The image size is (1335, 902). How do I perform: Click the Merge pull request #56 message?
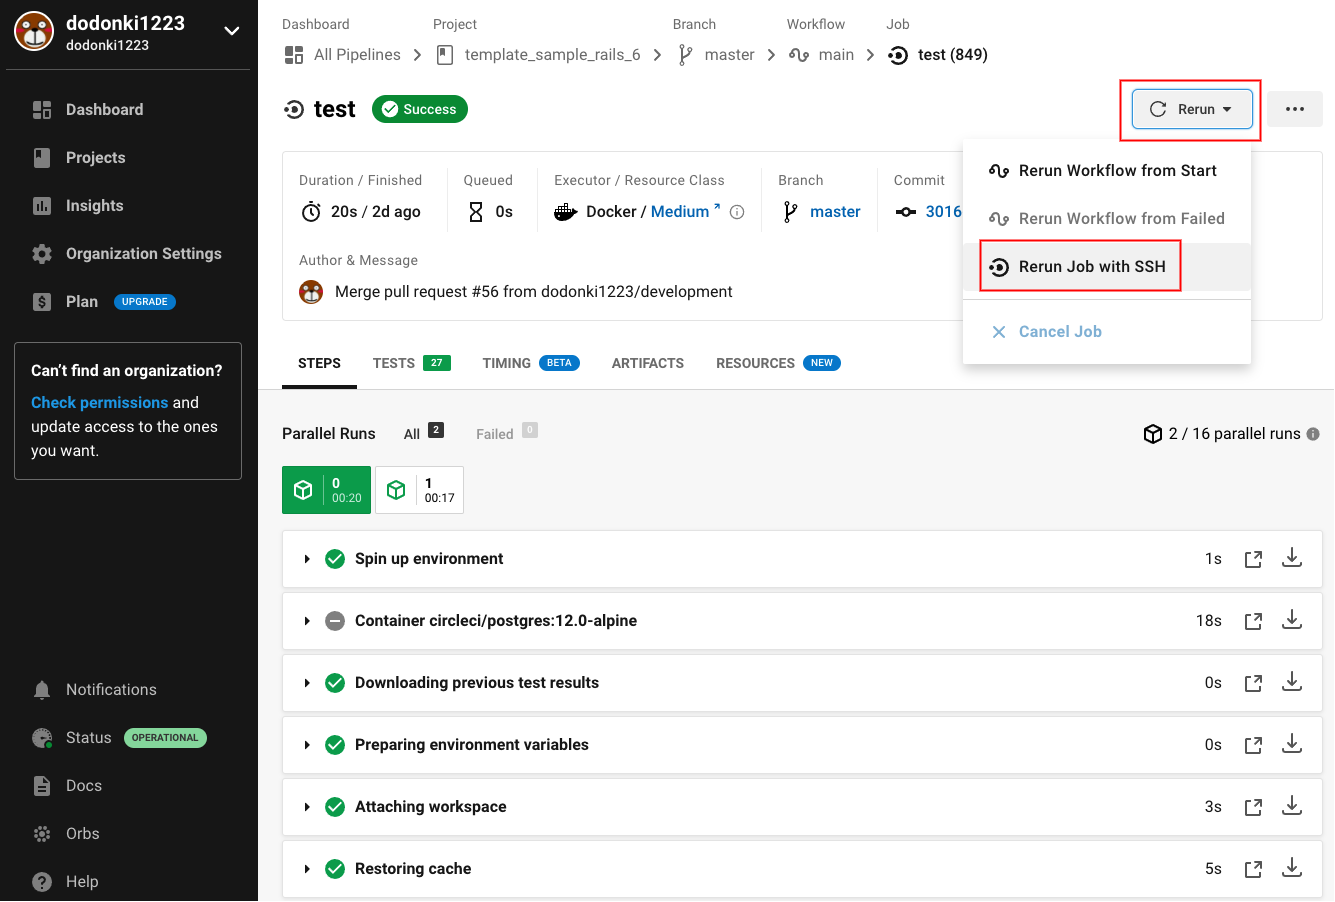pyautogui.click(x=534, y=292)
